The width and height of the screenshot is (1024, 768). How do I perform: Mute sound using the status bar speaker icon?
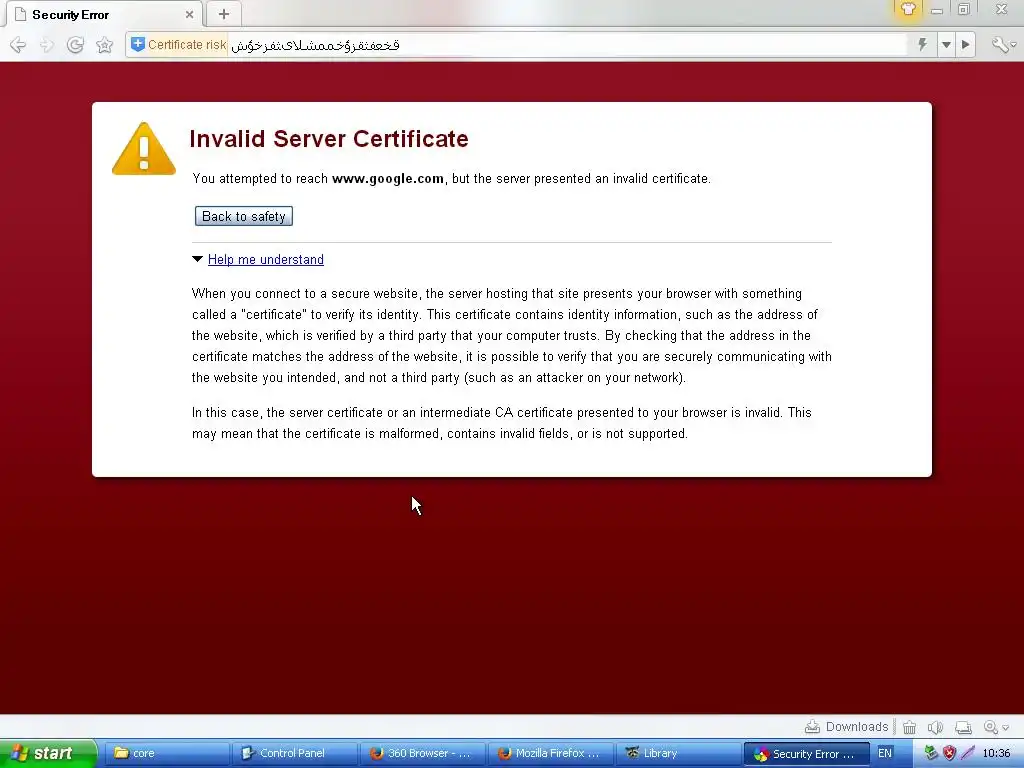click(x=936, y=727)
